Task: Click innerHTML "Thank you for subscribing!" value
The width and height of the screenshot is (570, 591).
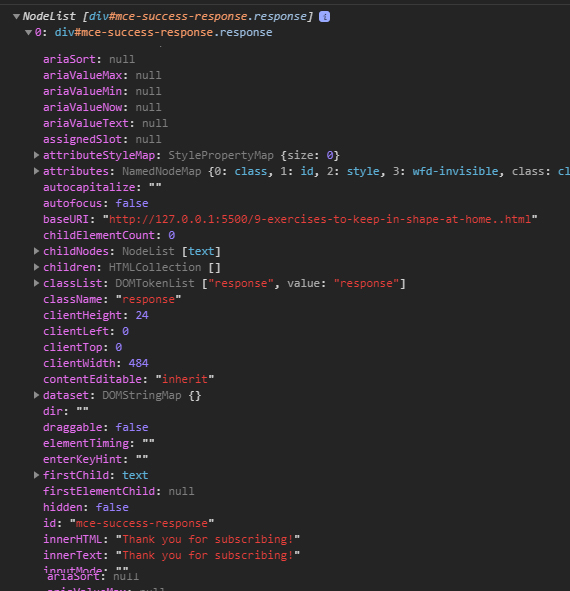Action: [x=208, y=539]
